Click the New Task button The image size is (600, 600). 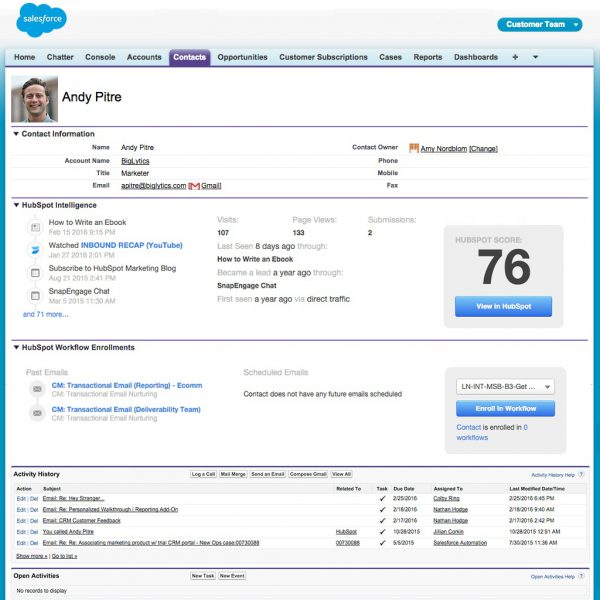coord(203,576)
